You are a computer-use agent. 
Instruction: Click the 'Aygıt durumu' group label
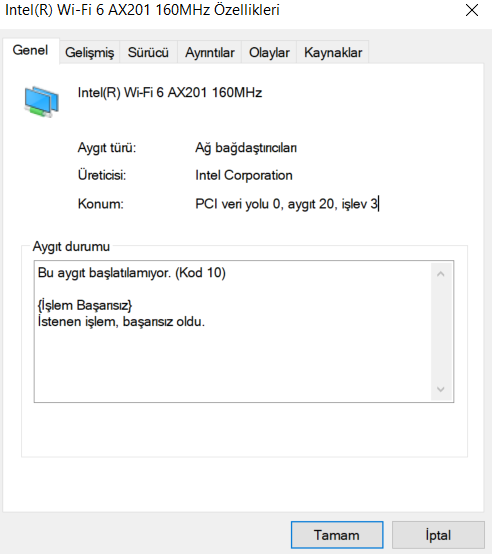point(71,246)
